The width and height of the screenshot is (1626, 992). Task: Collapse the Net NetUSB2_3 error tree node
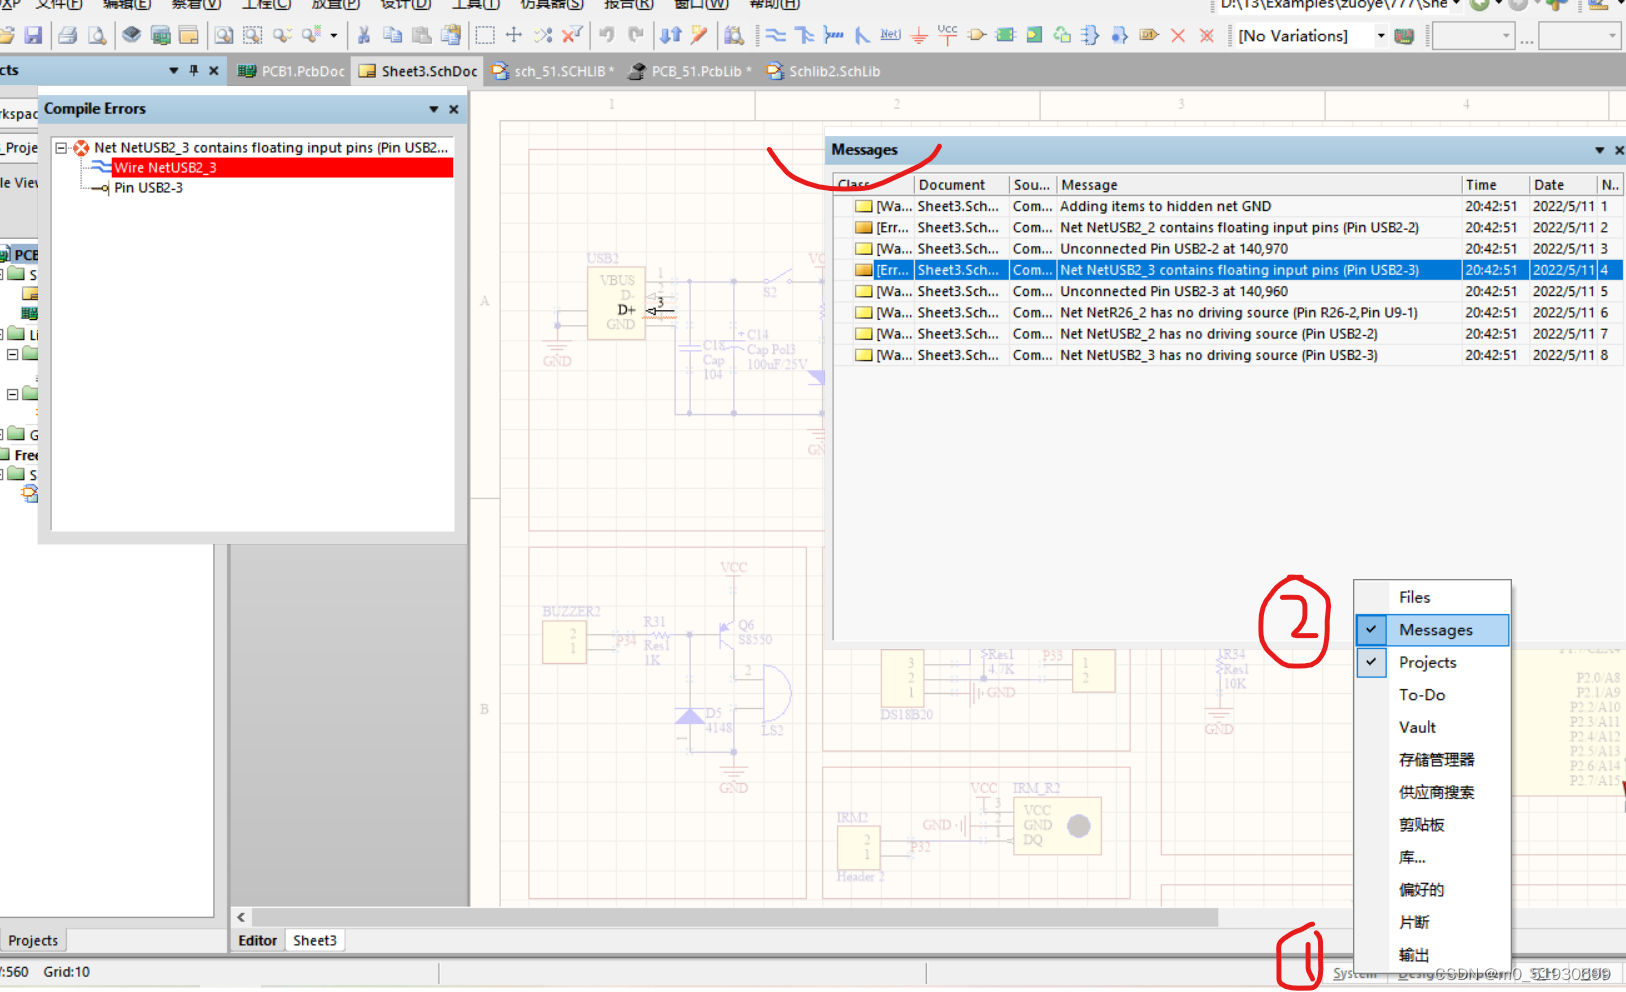(61, 148)
